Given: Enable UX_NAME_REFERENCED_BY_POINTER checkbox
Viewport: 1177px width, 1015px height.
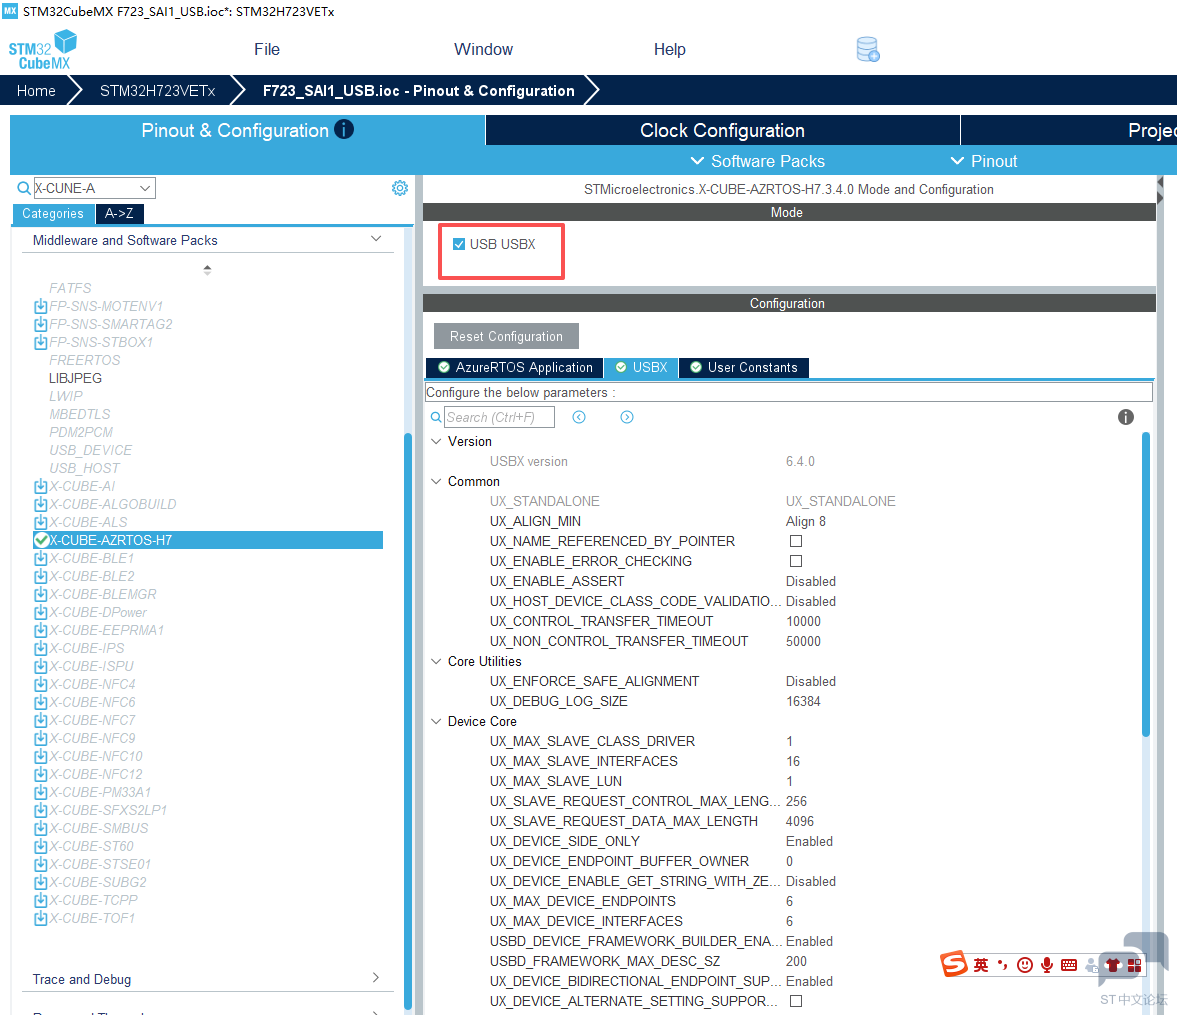Looking at the screenshot, I should pyautogui.click(x=796, y=541).
